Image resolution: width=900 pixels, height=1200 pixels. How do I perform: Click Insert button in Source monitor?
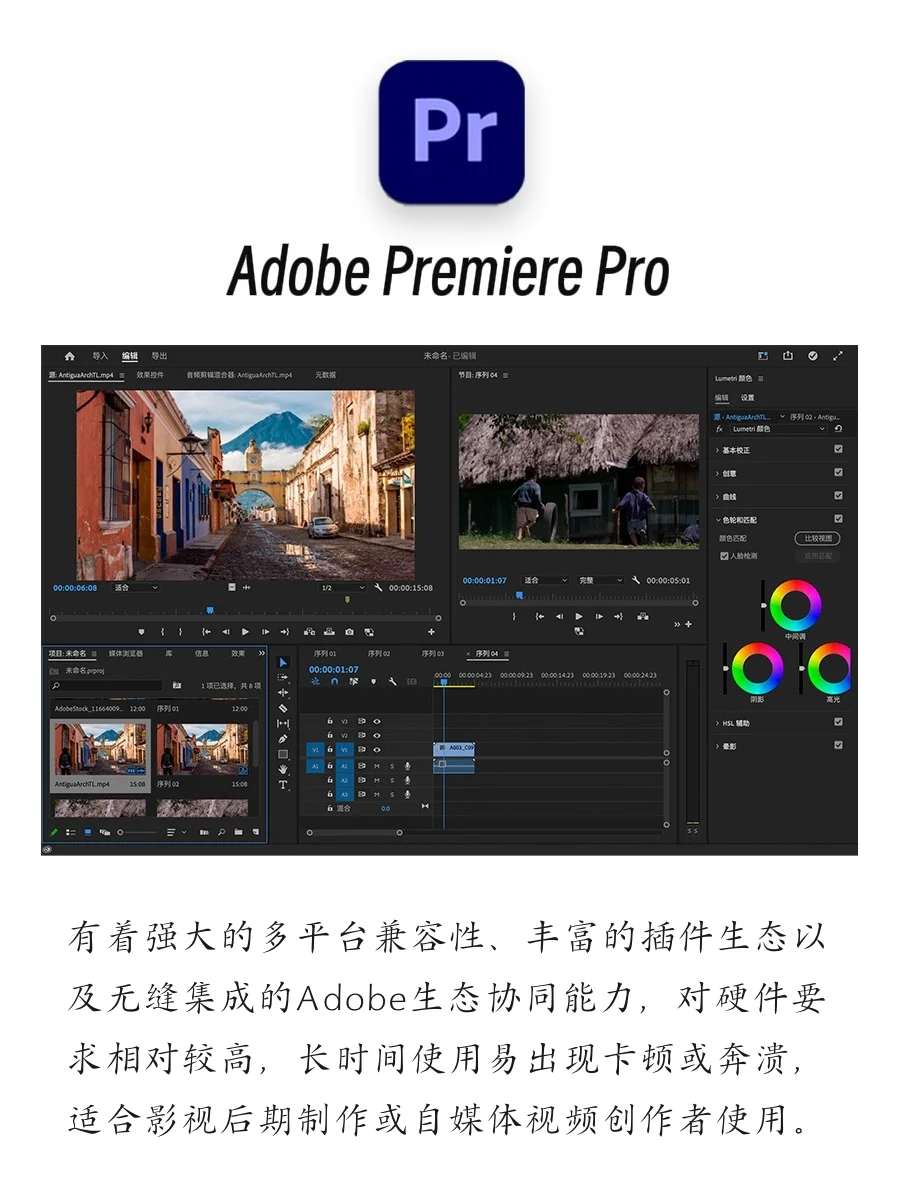(309, 632)
